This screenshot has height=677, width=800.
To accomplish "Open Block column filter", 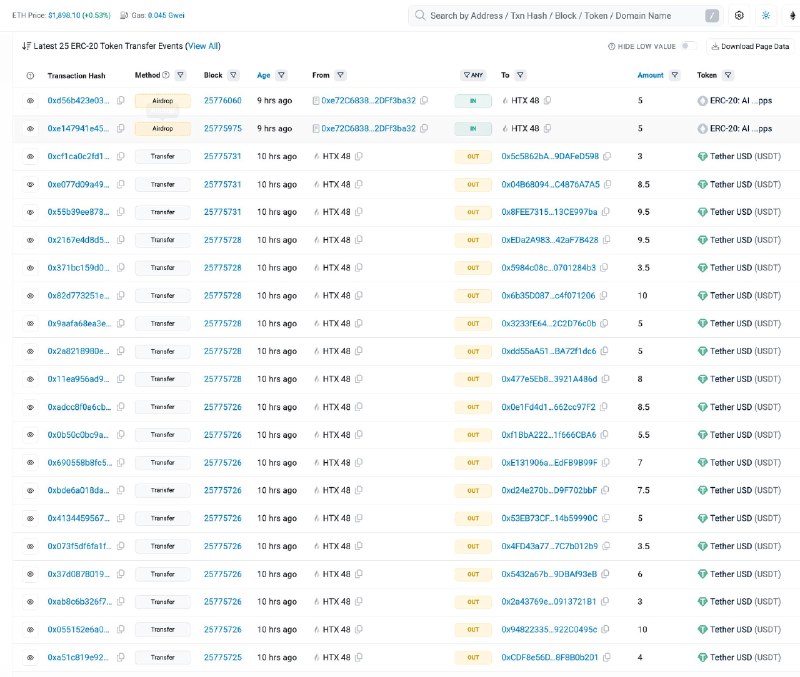I will [233, 75].
